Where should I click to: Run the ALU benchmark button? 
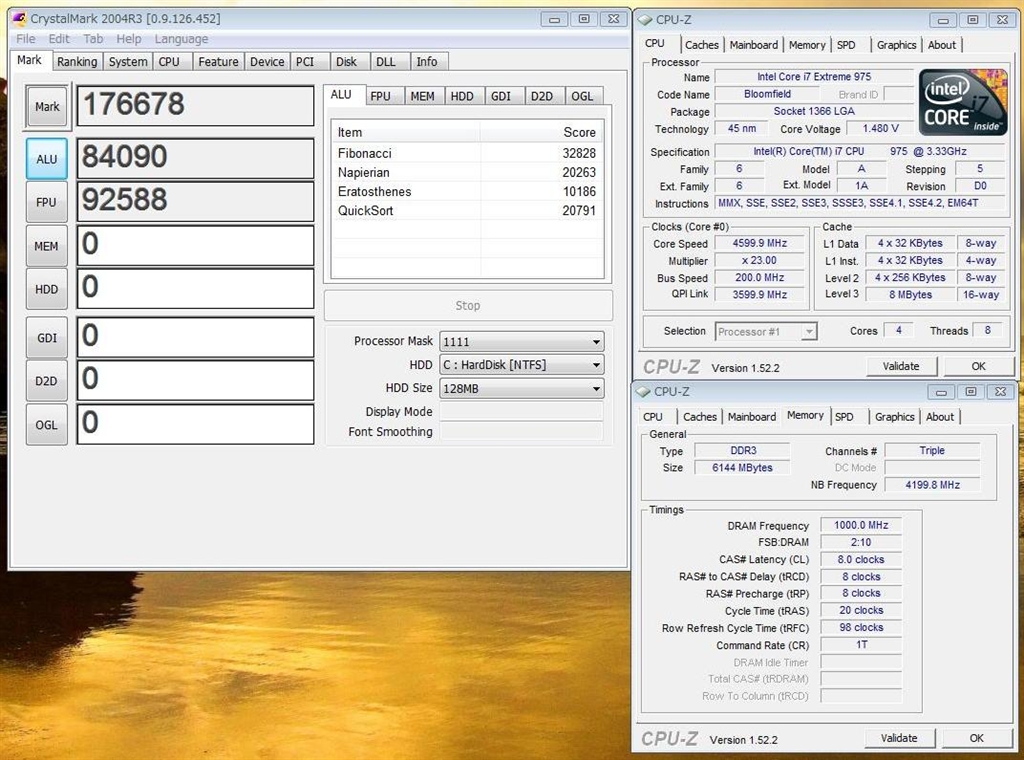coord(47,159)
